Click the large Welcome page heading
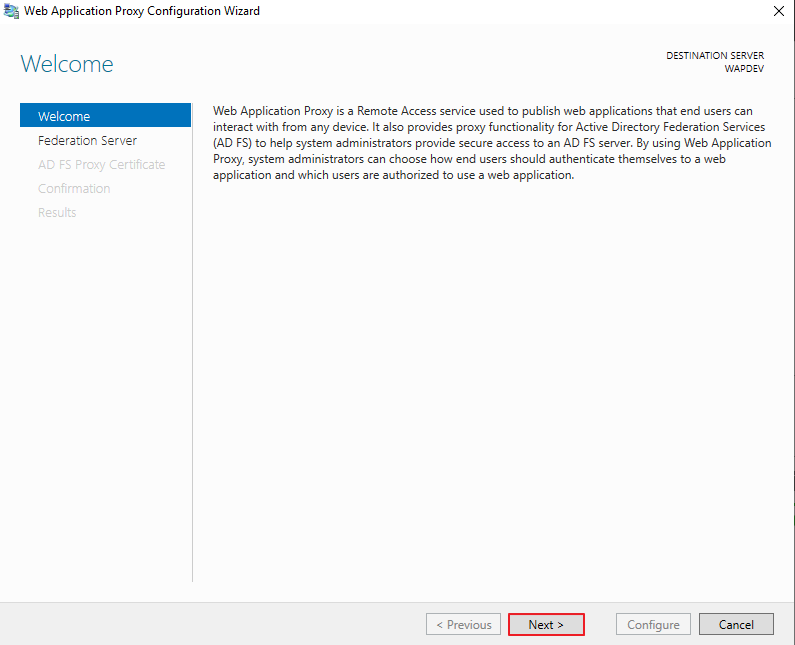The height and width of the screenshot is (645, 795). 67,64
